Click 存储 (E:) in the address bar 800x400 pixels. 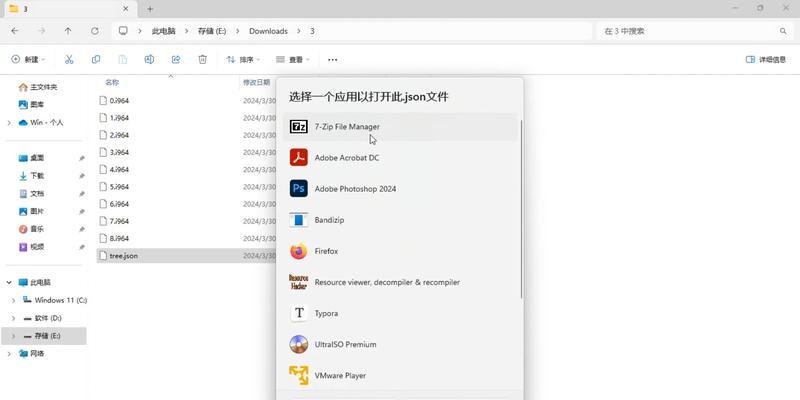point(212,31)
